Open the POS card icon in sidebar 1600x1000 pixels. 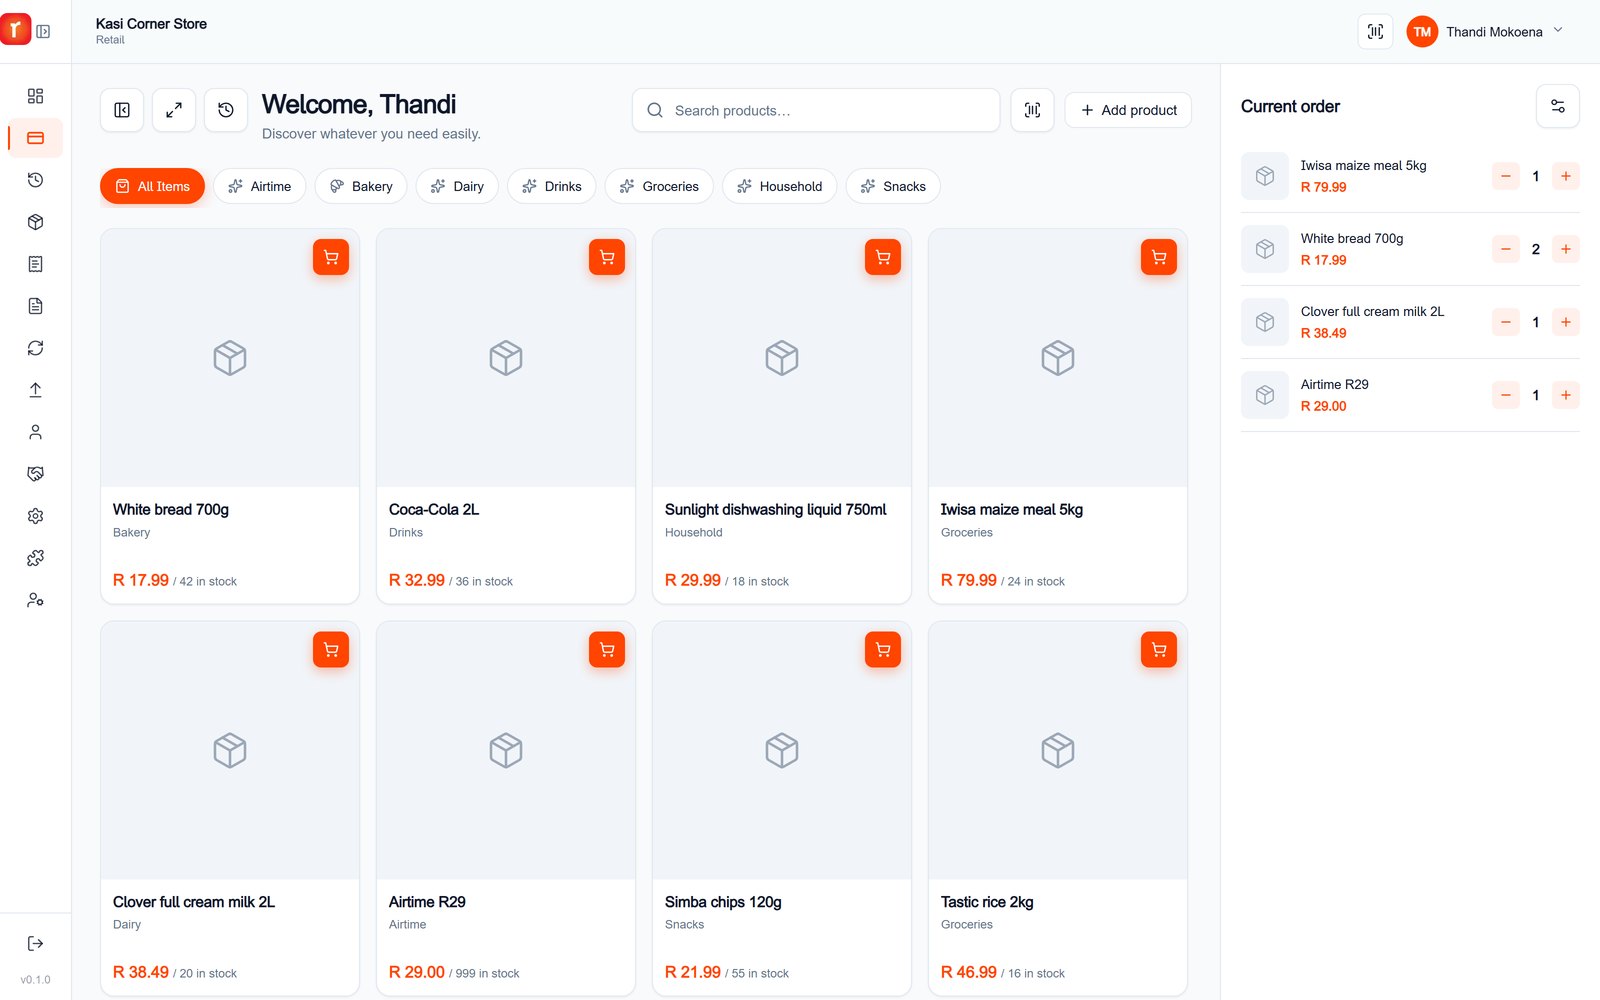[35, 138]
